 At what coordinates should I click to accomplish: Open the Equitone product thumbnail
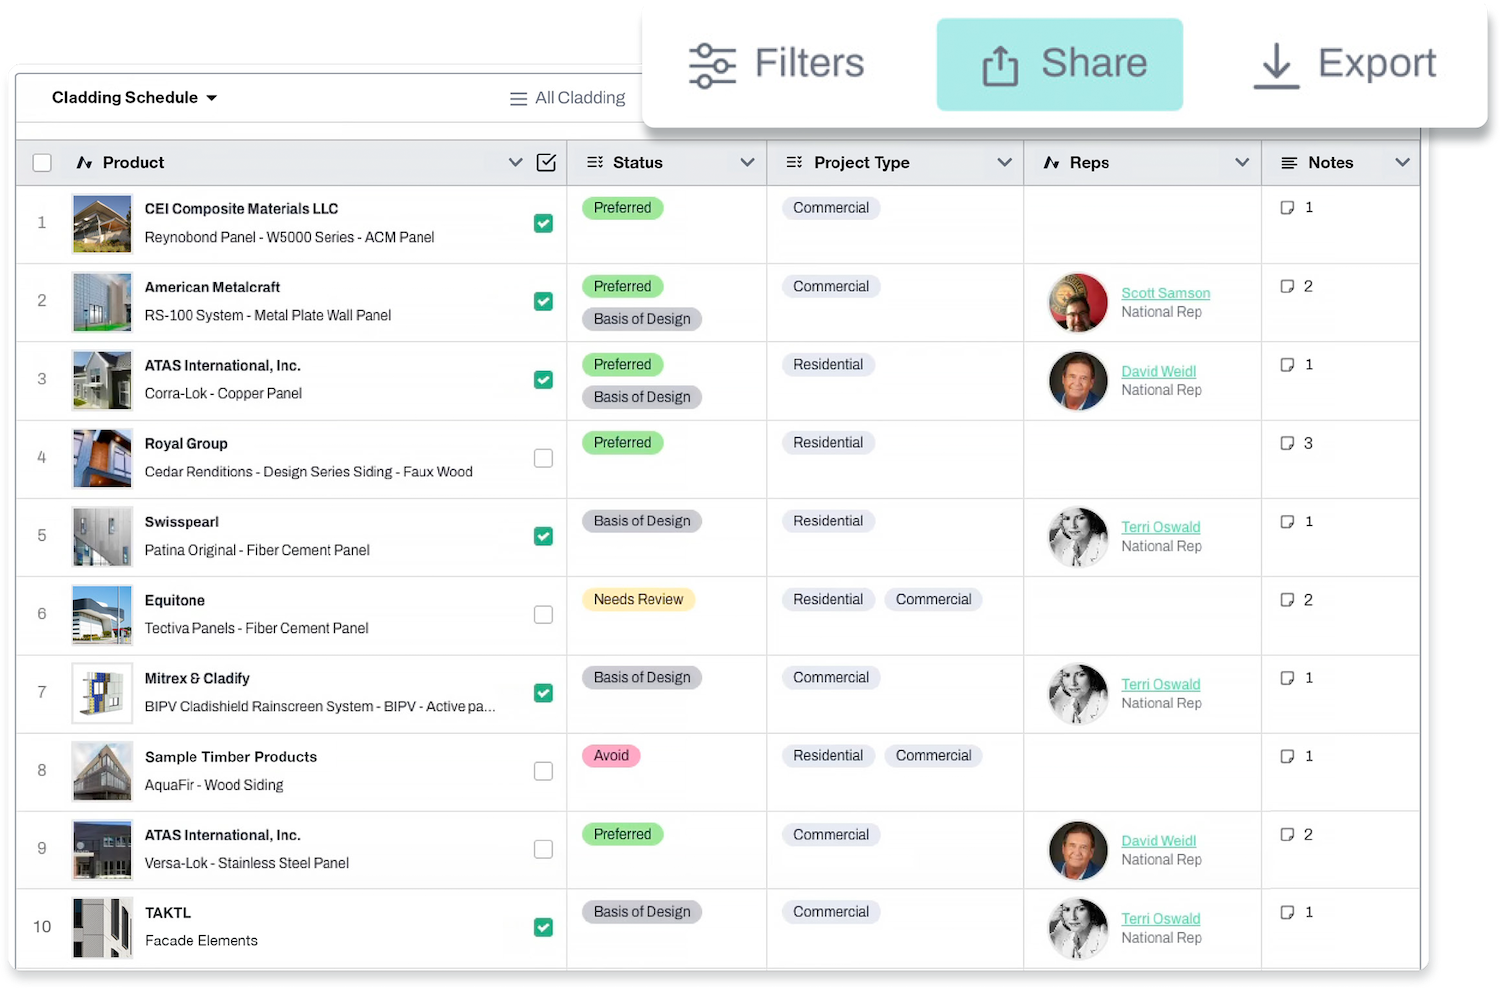click(102, 615)
